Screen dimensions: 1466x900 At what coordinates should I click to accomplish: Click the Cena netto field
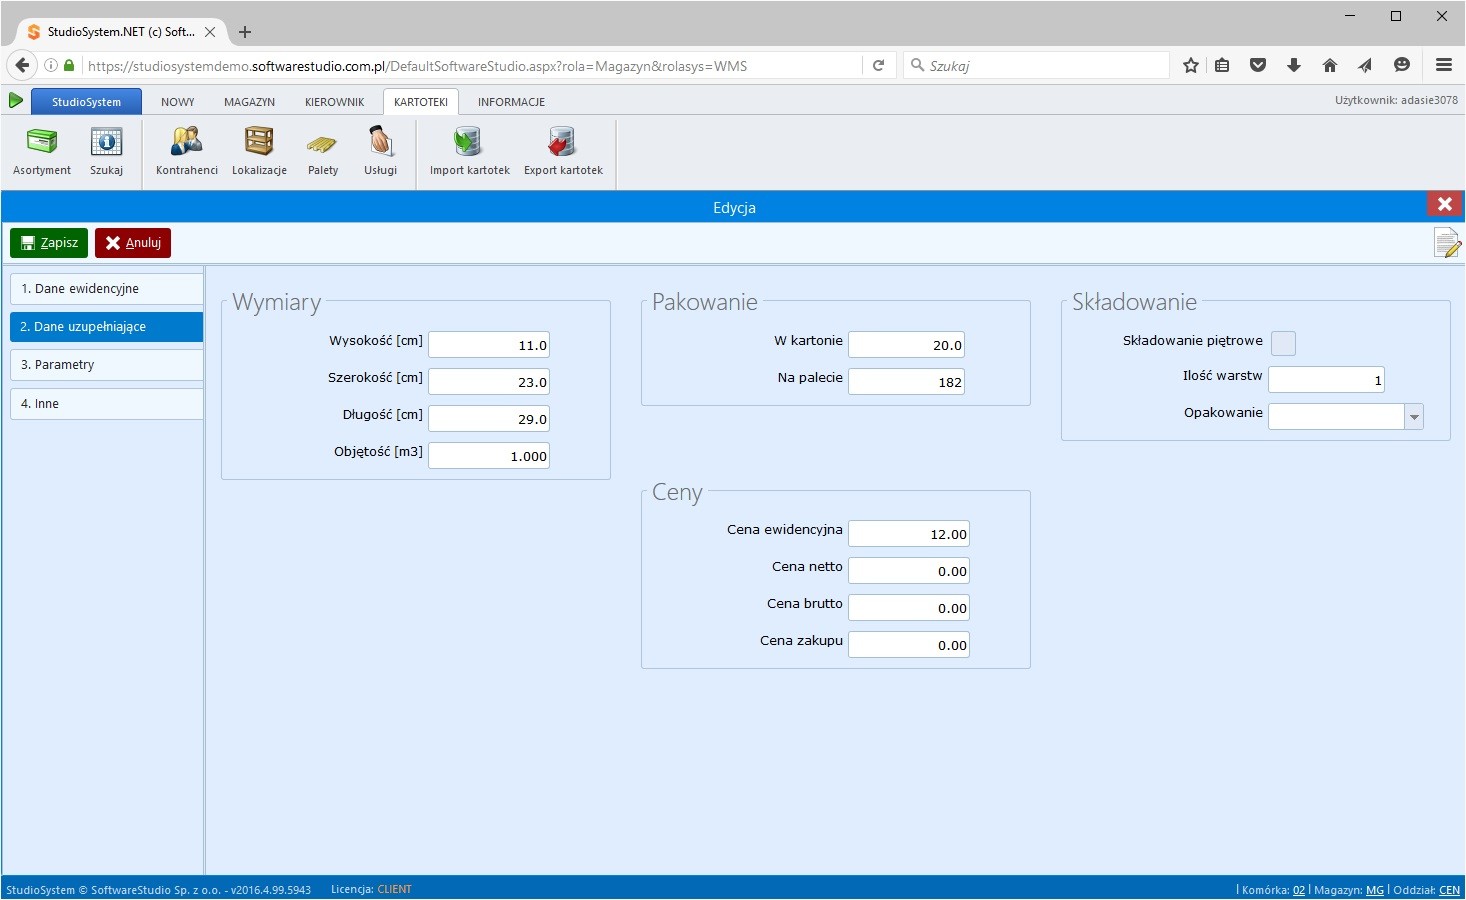909,571
